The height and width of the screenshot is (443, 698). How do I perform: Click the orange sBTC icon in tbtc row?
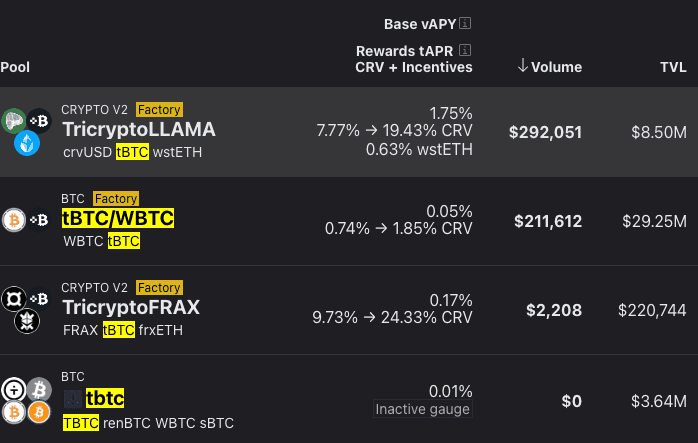click(38, 412)
